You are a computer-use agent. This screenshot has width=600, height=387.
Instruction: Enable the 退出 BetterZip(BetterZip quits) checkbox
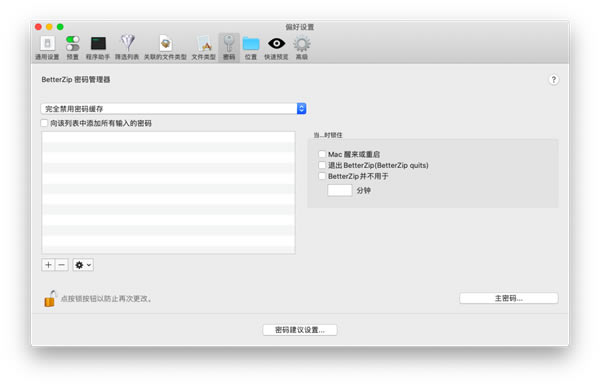point(322,165)
